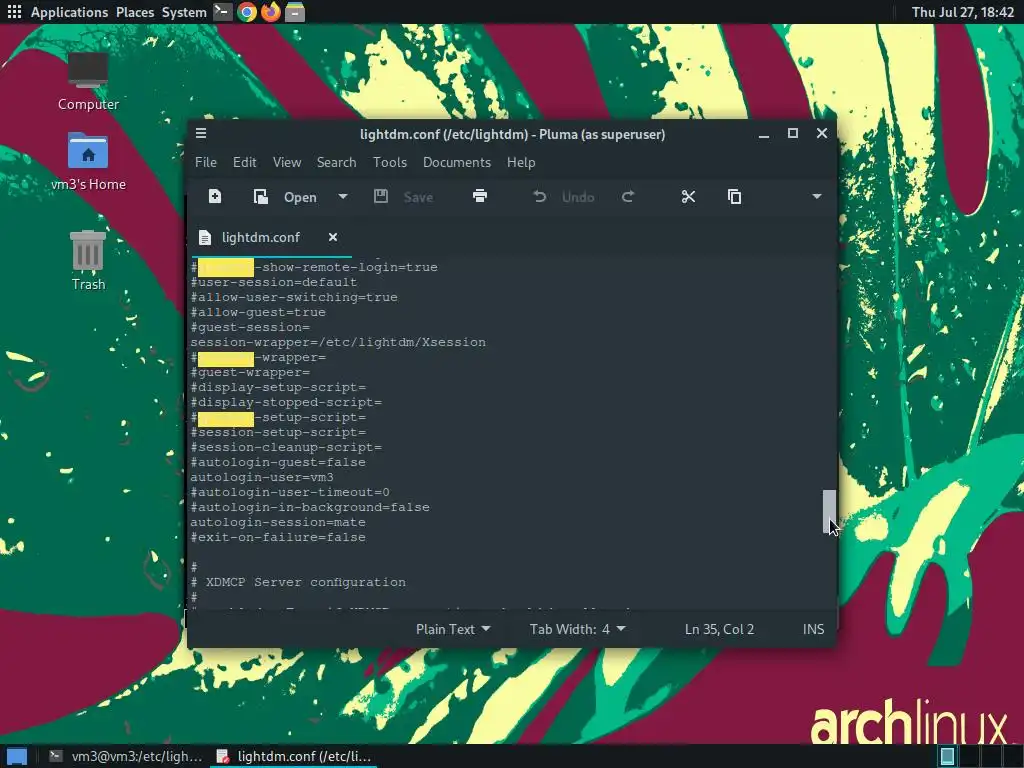Click line #guest-session=
The height and width of the screenshot is (768, 1024).
(250, 327)
